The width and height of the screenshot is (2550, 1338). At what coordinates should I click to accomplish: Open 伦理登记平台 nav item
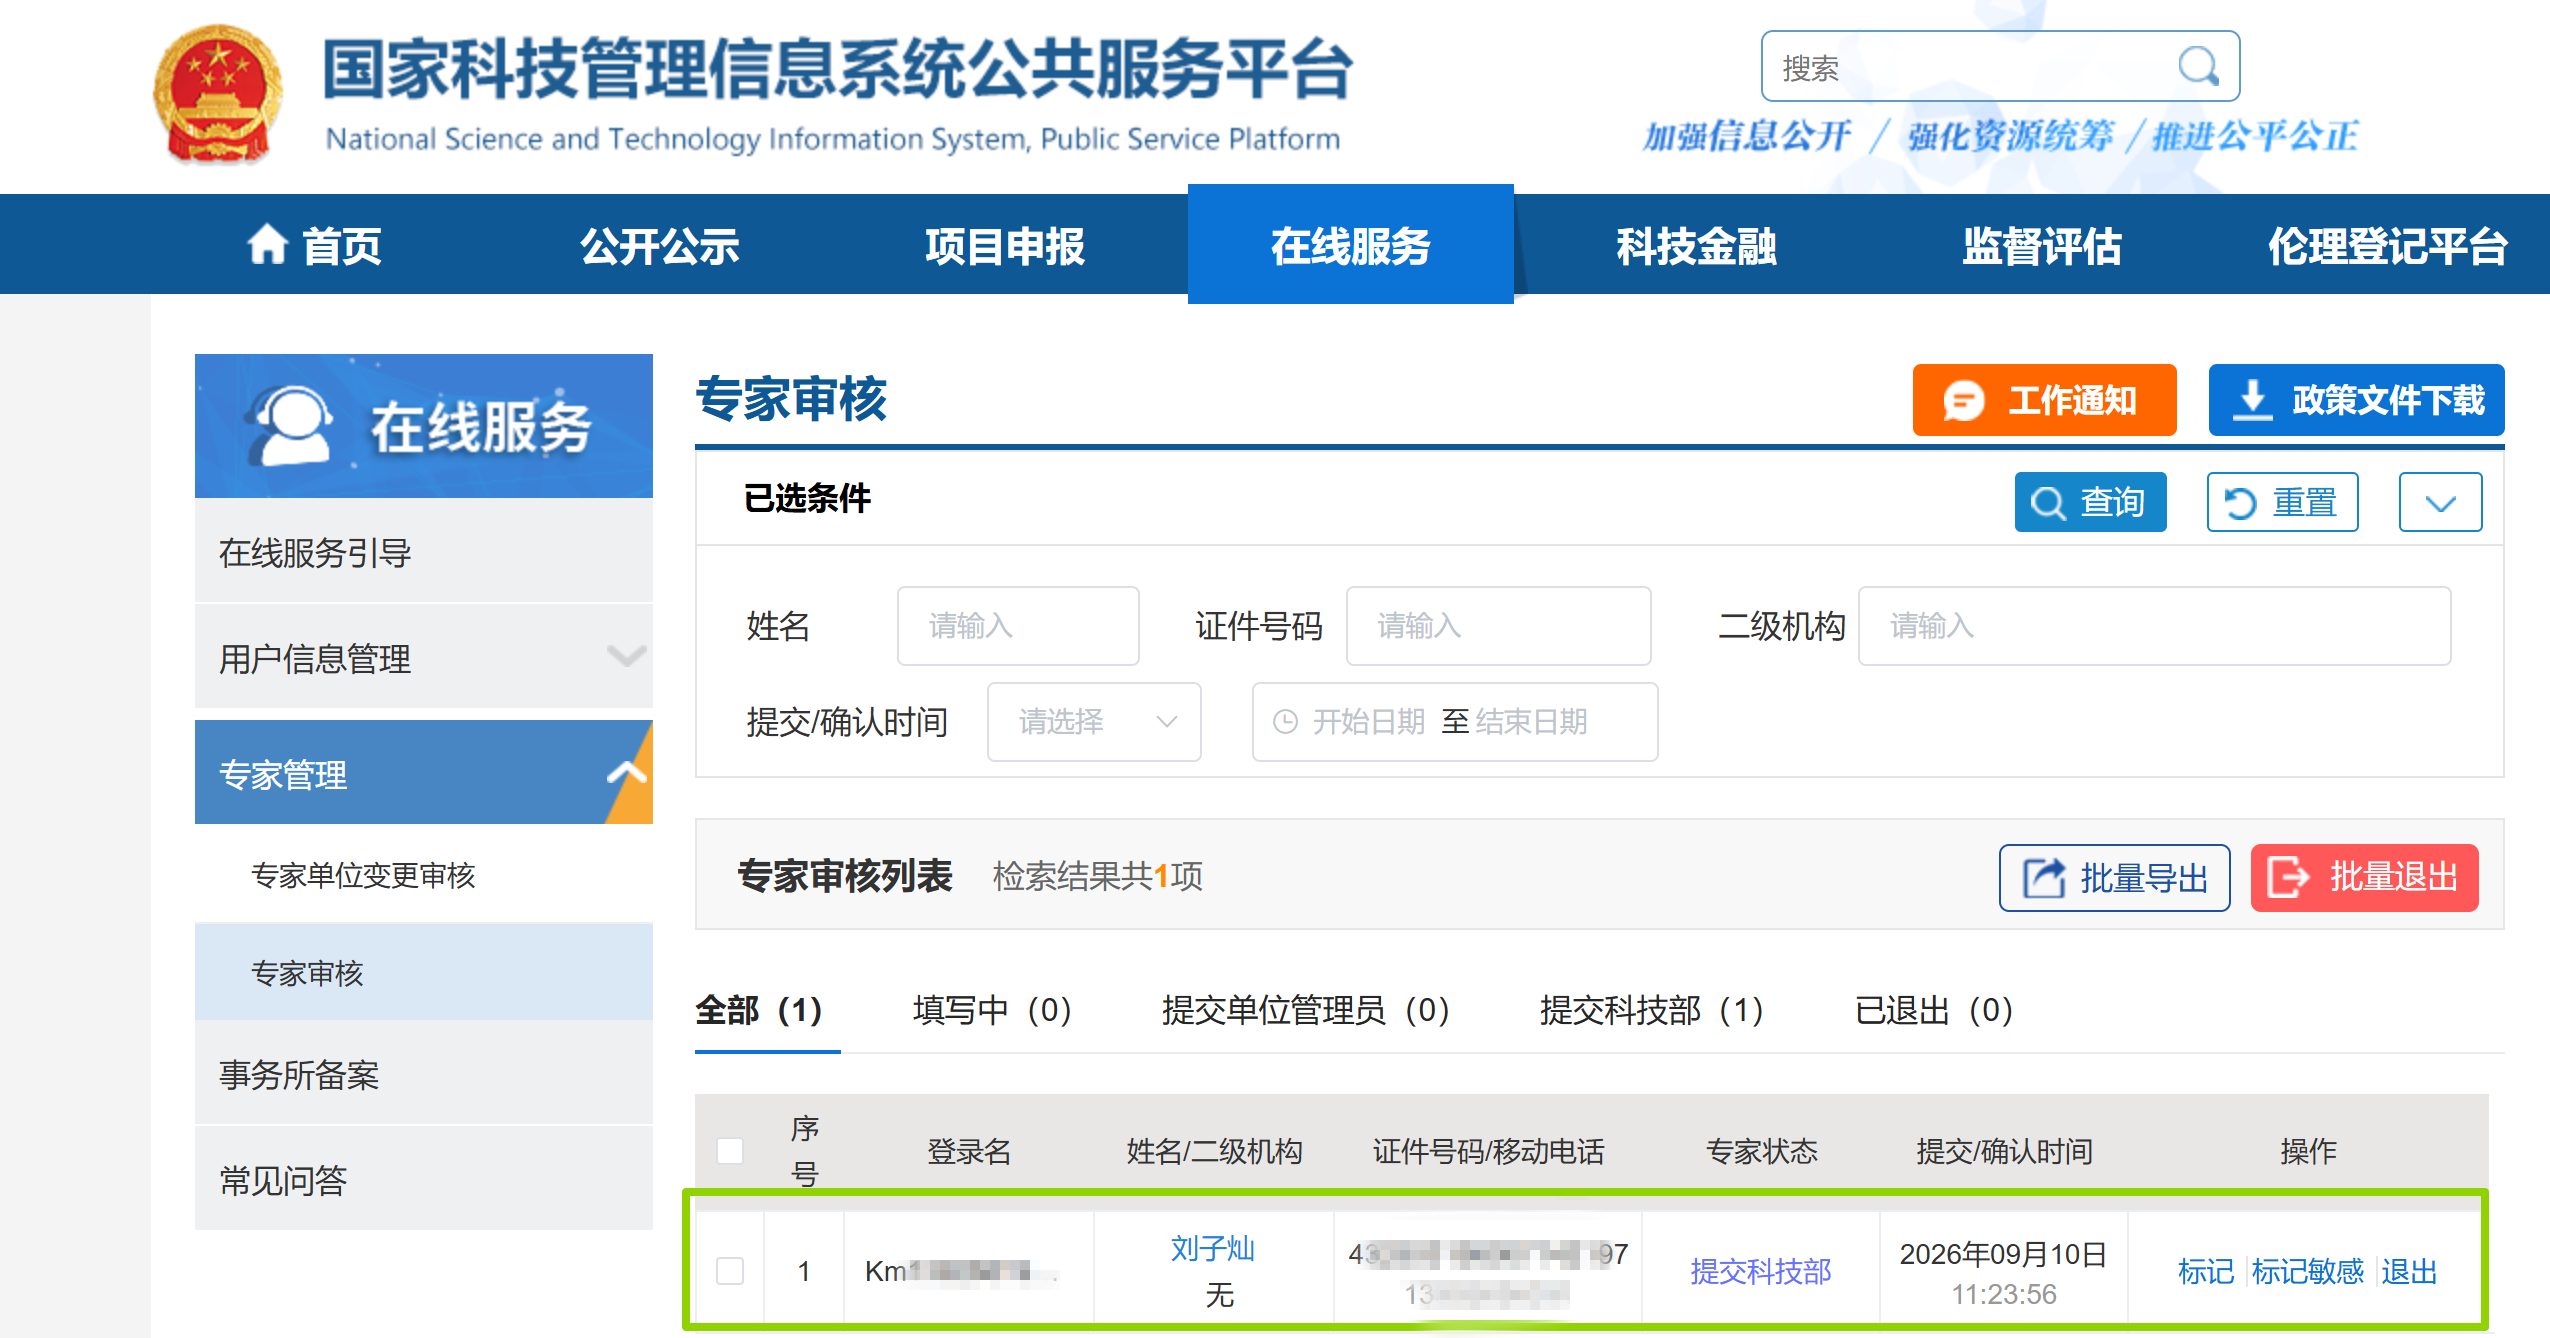[x=2387, y=246]
